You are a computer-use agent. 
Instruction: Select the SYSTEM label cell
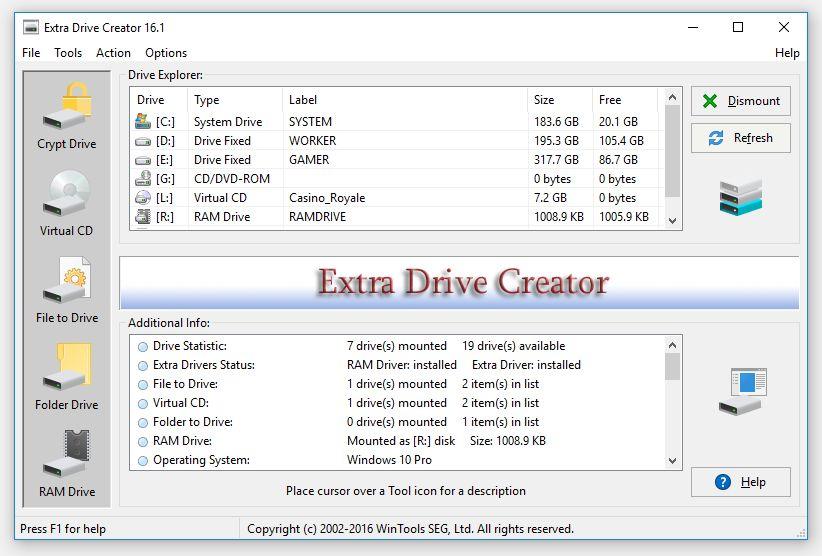[310, 122]
